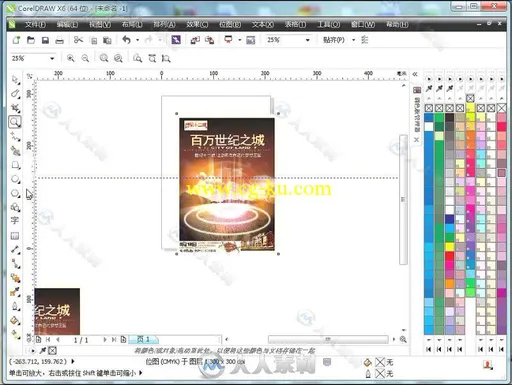512x385 pixels.
Task: Select the Text tool (字)
Action: 15,221
